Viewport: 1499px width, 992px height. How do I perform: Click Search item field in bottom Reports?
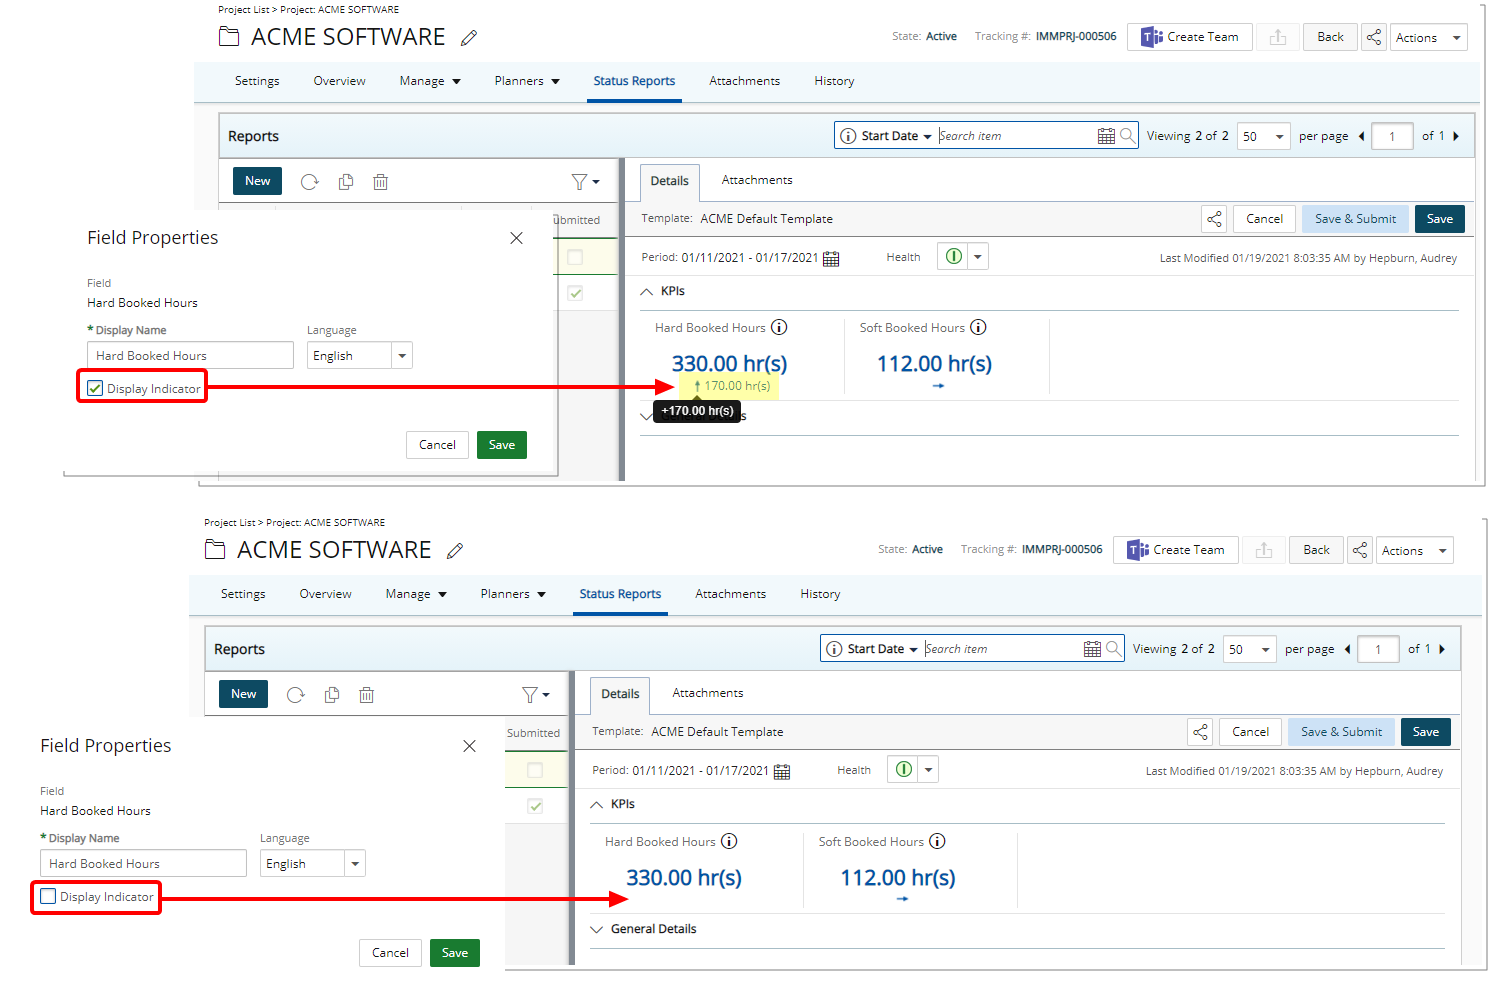tap(1002, 649)
